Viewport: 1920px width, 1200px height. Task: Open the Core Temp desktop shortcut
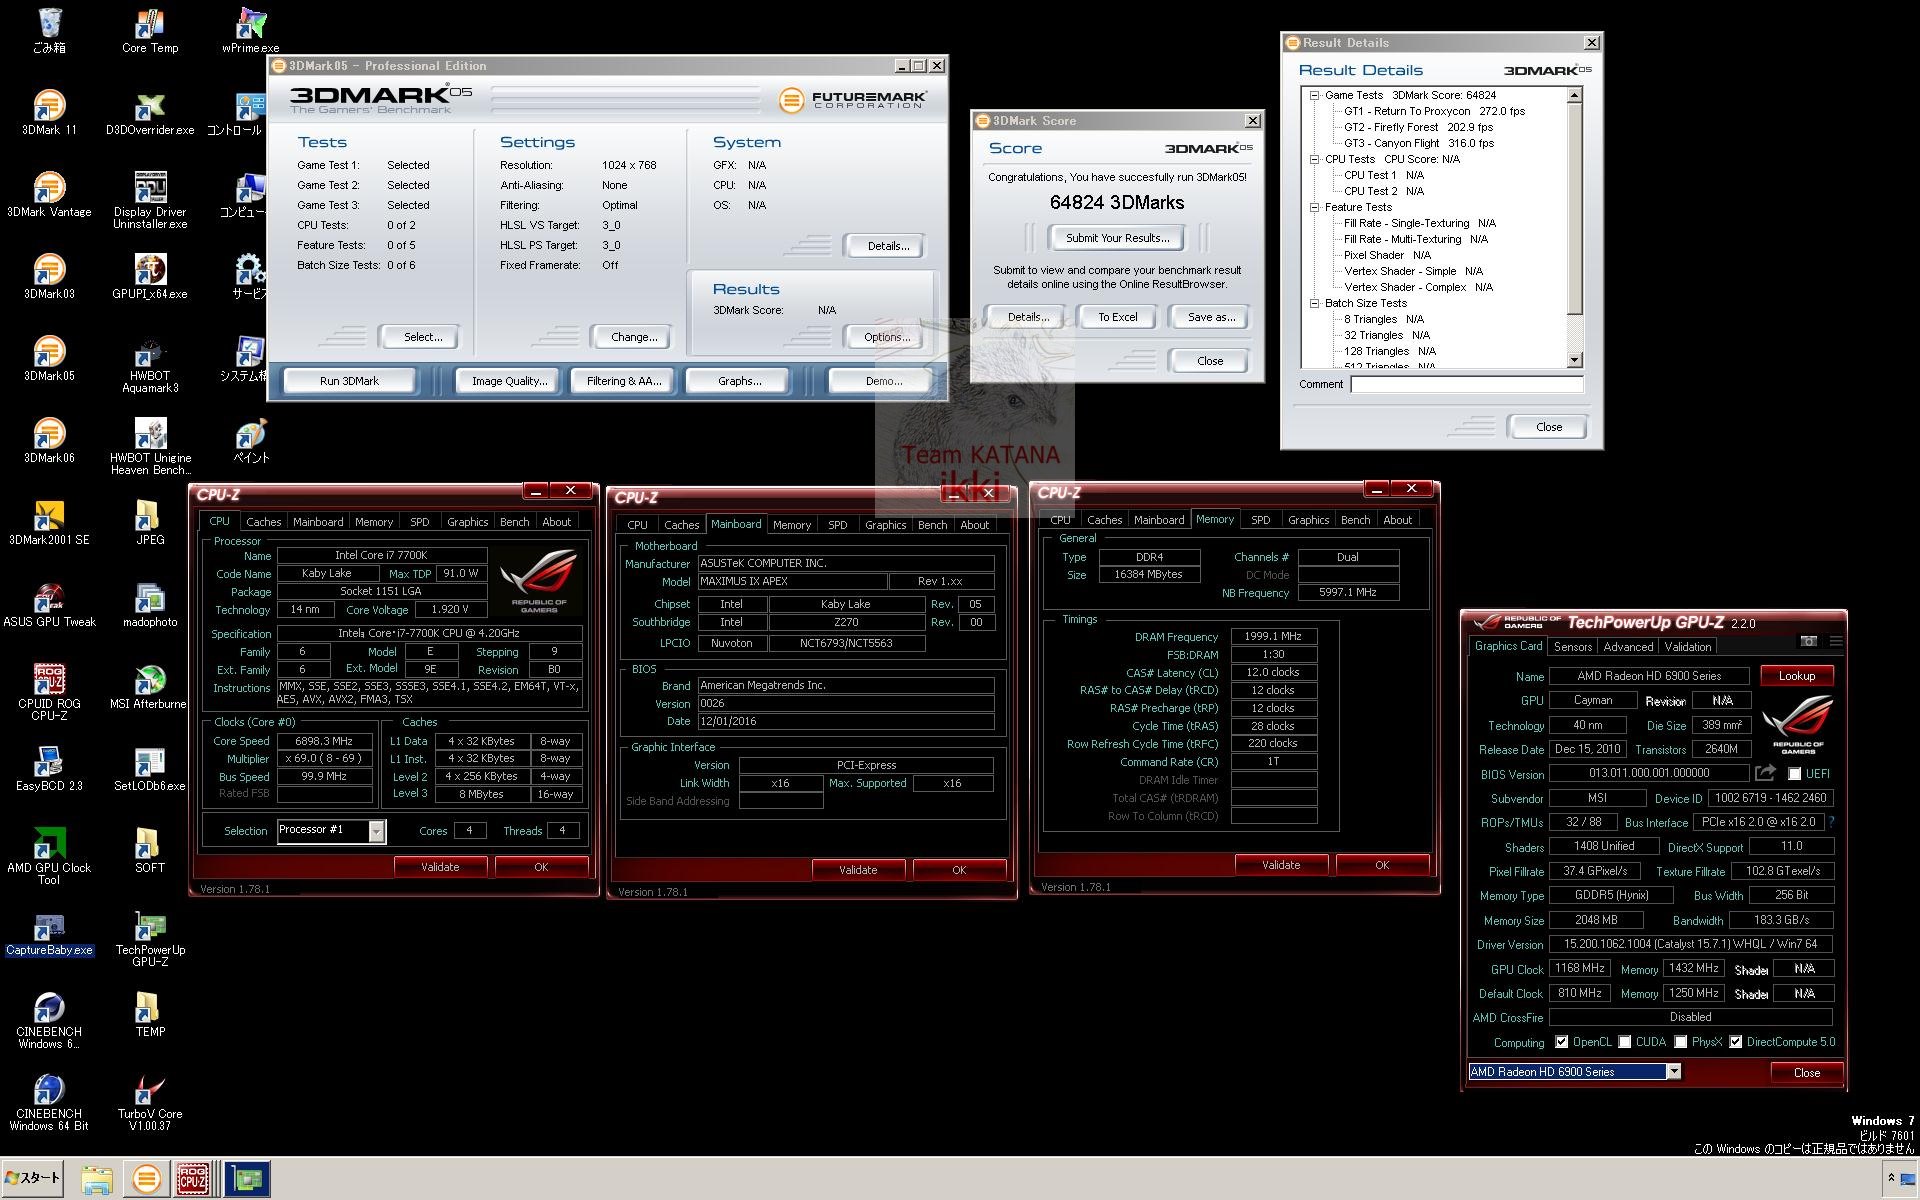coord(150,31)
